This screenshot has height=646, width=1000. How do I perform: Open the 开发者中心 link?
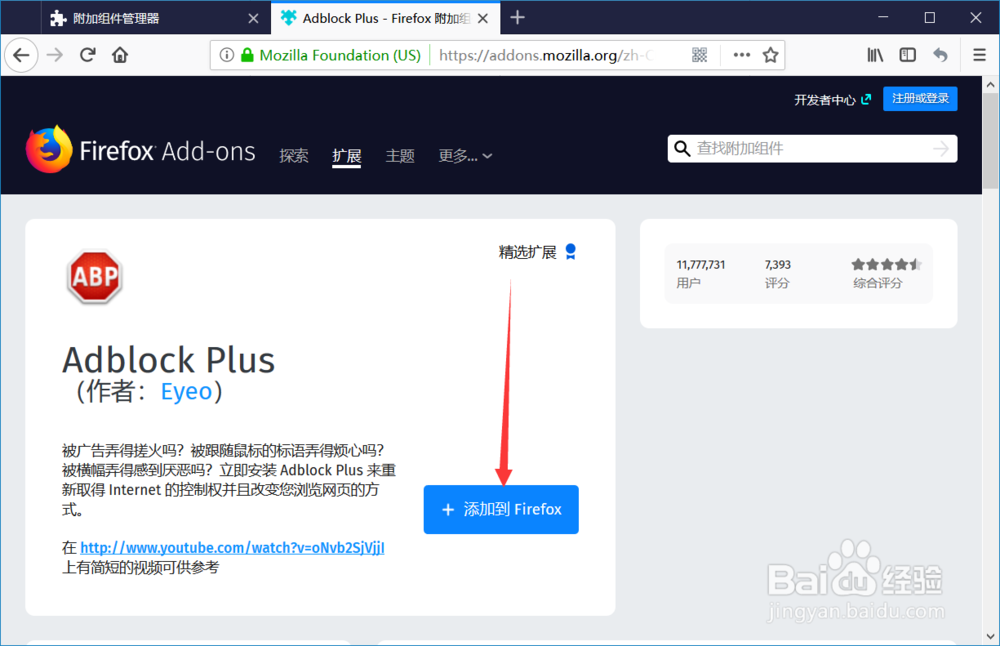pyautogui.click(x=832, y=99)
